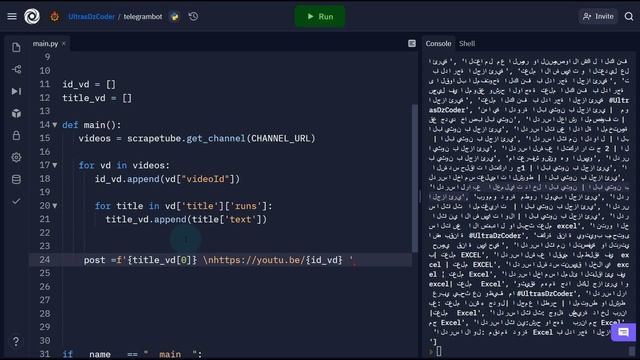Place cursor on 'id_vd = []' line
Image resolution: width=640 pixels, height=360 pixels.
pyautogui.click(x=89, y=84)
